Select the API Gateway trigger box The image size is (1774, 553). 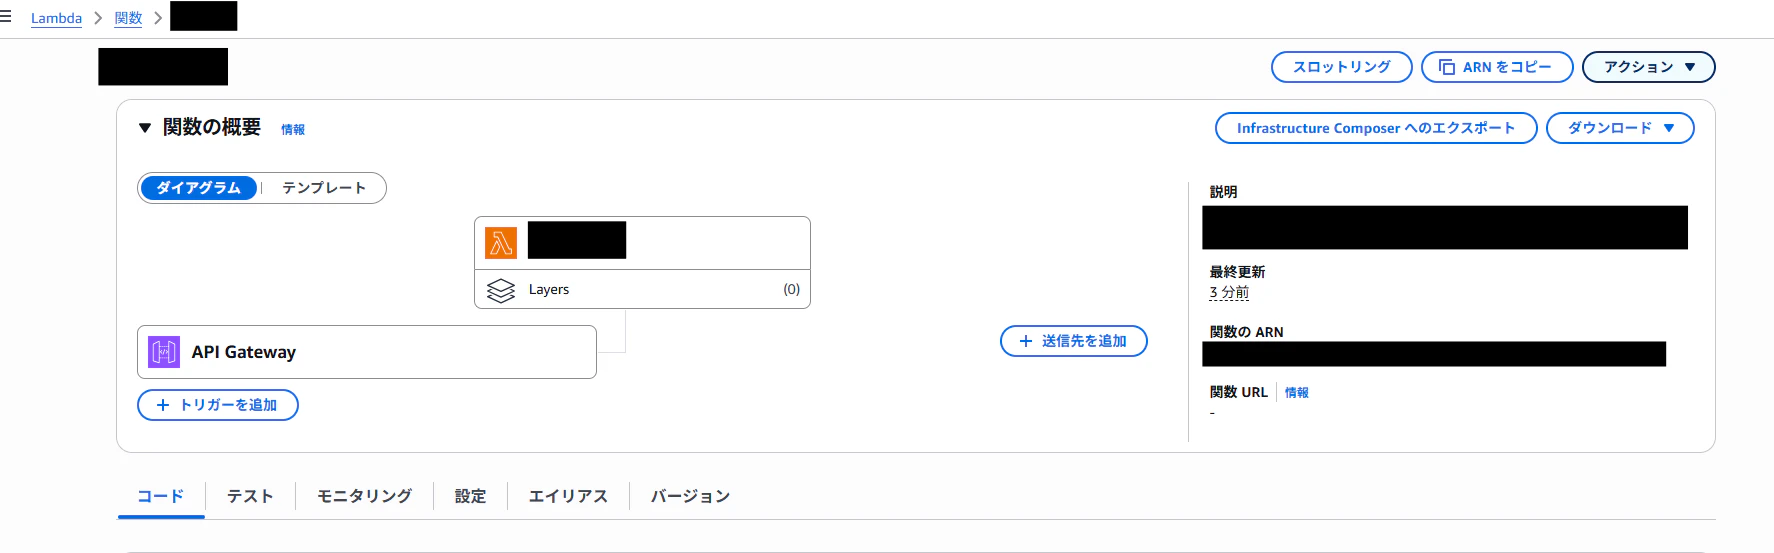click(x=367, y=352)
